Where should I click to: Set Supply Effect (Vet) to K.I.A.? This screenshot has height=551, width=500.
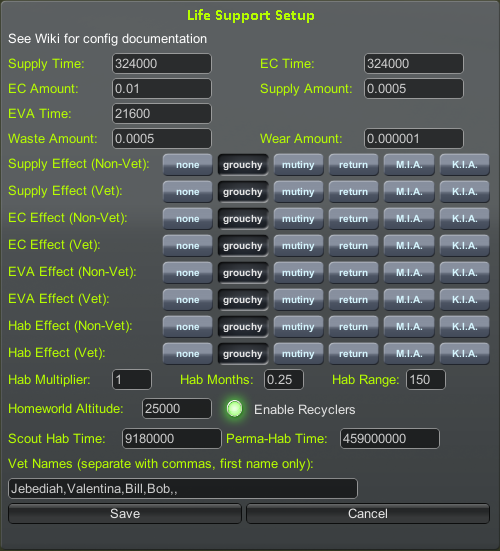point(465,192)
